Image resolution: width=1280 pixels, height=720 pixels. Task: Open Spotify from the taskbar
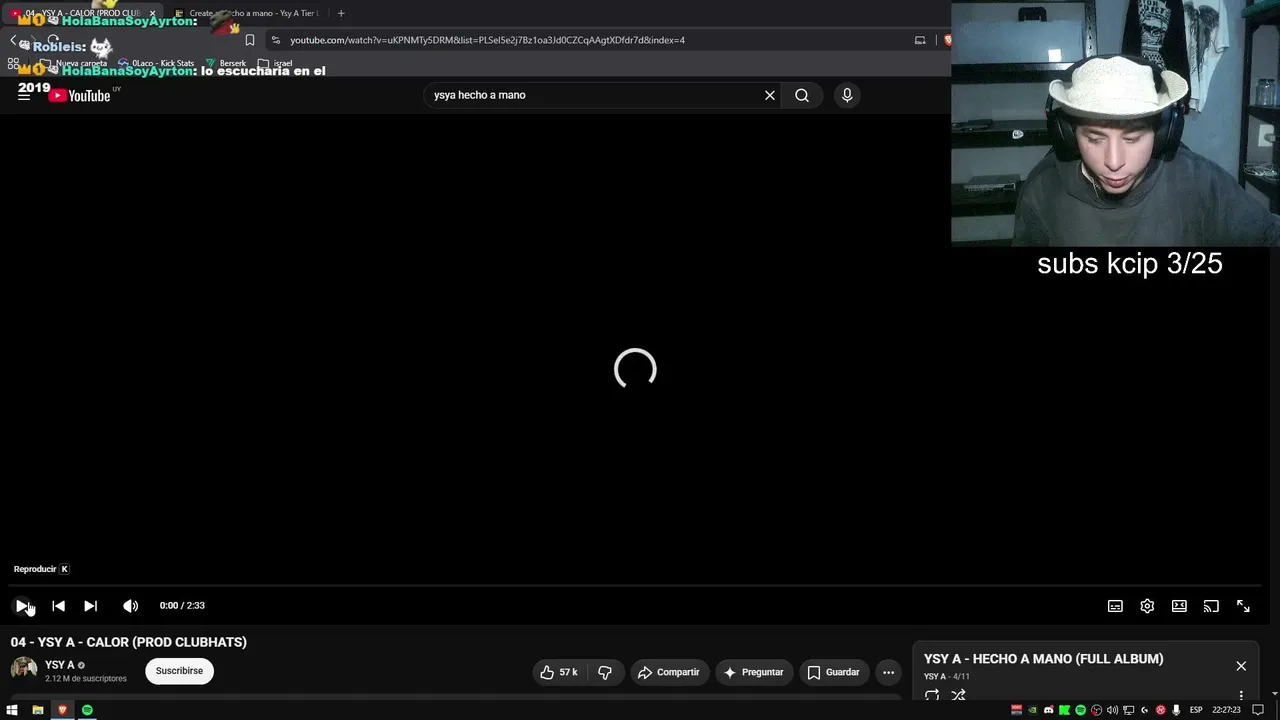tap(87, 710)
